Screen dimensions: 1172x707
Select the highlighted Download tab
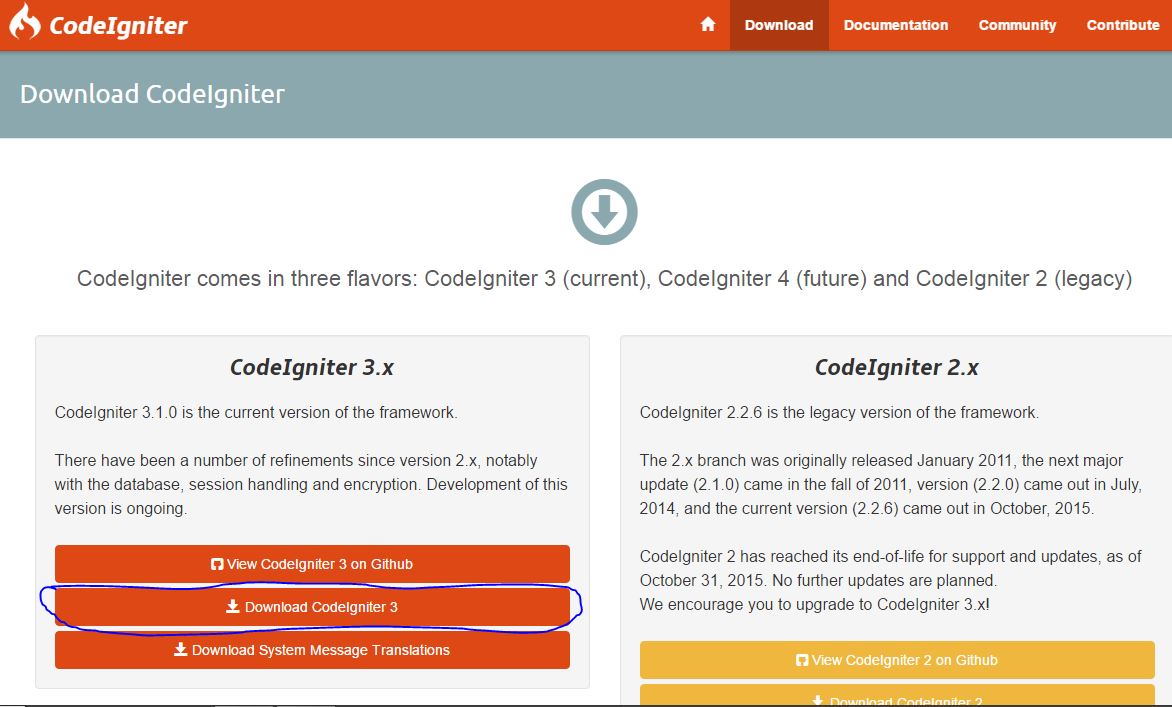[779, 24]
